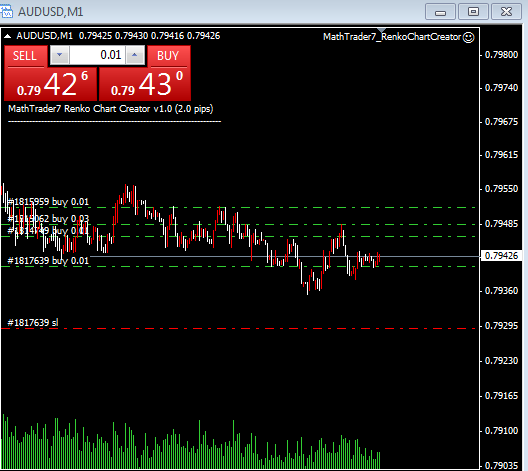The image size is (528, 471).
Task: Increase lot volume with up arrow
Action: click(x=135, y=55)
